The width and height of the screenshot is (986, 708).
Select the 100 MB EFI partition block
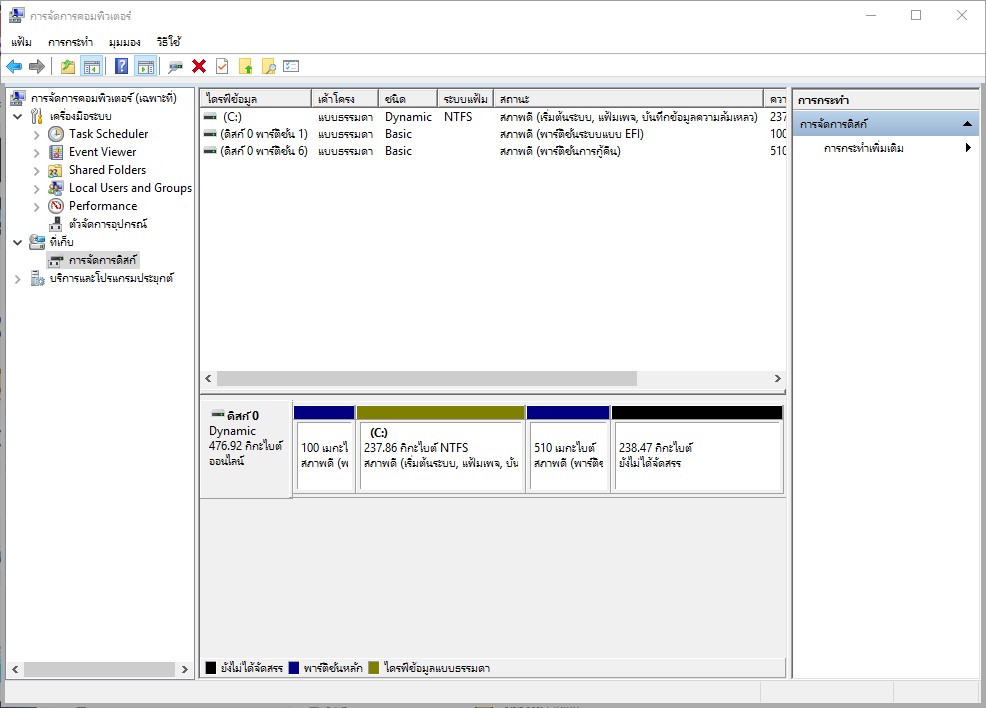pyautogui.click(x=324, y=448)
